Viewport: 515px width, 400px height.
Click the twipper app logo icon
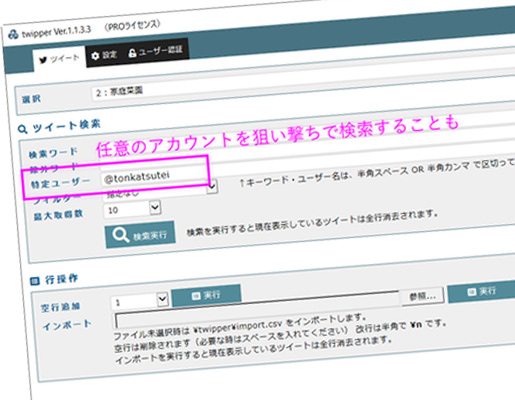click(x=13, y=34)
